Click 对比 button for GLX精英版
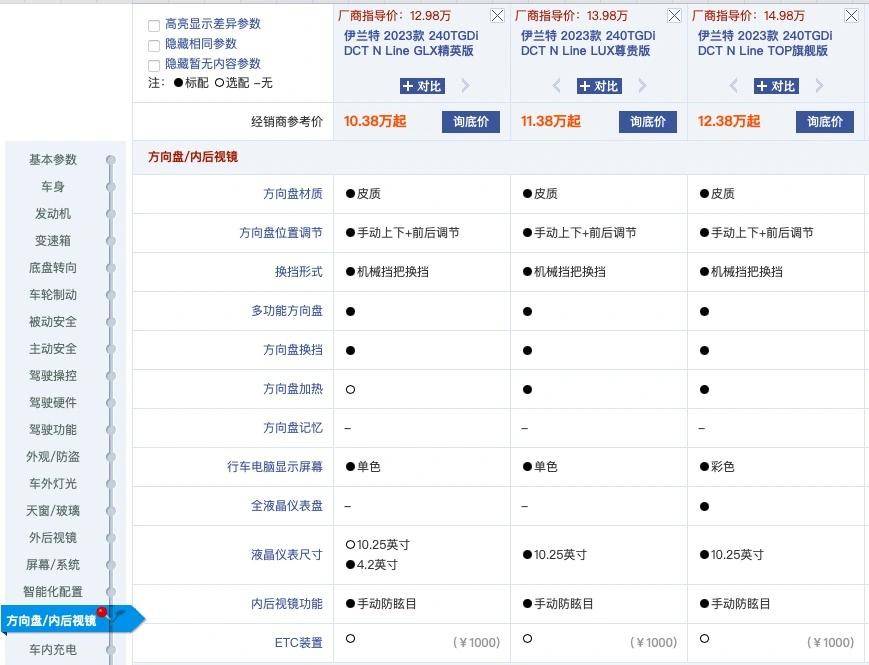This screenshot has height=665, width=869. click(421, 86)
